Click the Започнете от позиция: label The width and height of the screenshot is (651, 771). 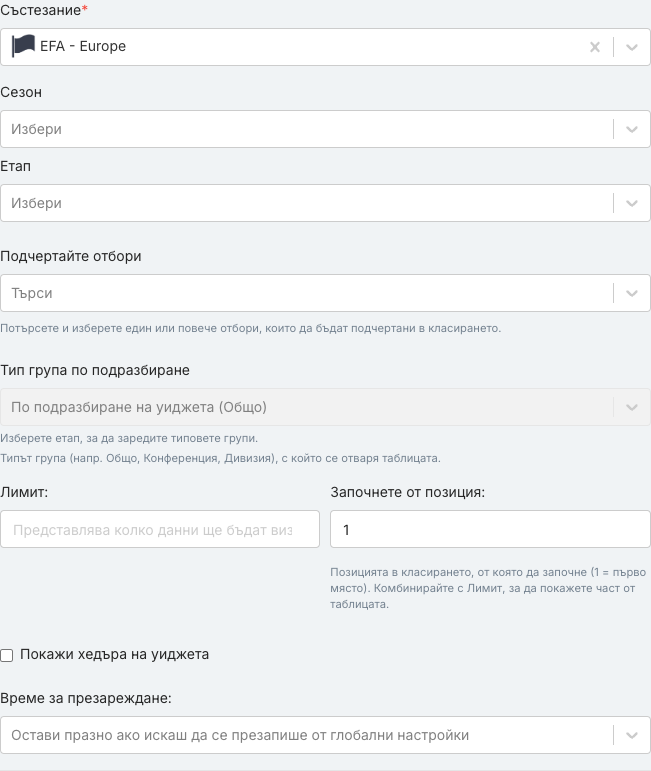(x=408, y=492)
